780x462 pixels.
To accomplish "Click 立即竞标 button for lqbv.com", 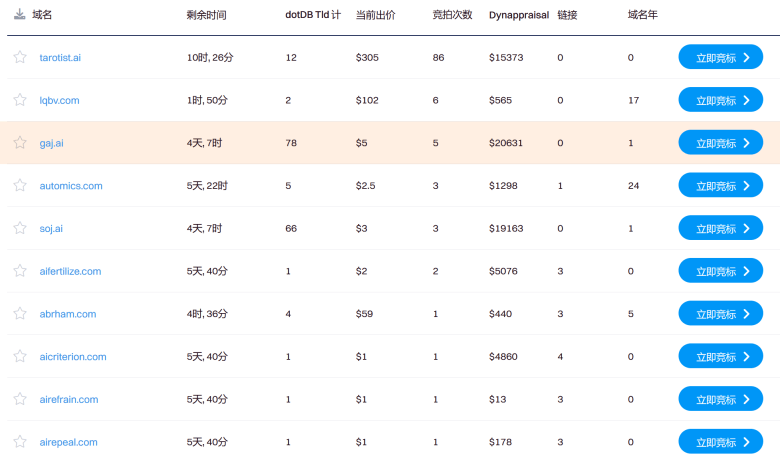I will click(x=721, y=100).
